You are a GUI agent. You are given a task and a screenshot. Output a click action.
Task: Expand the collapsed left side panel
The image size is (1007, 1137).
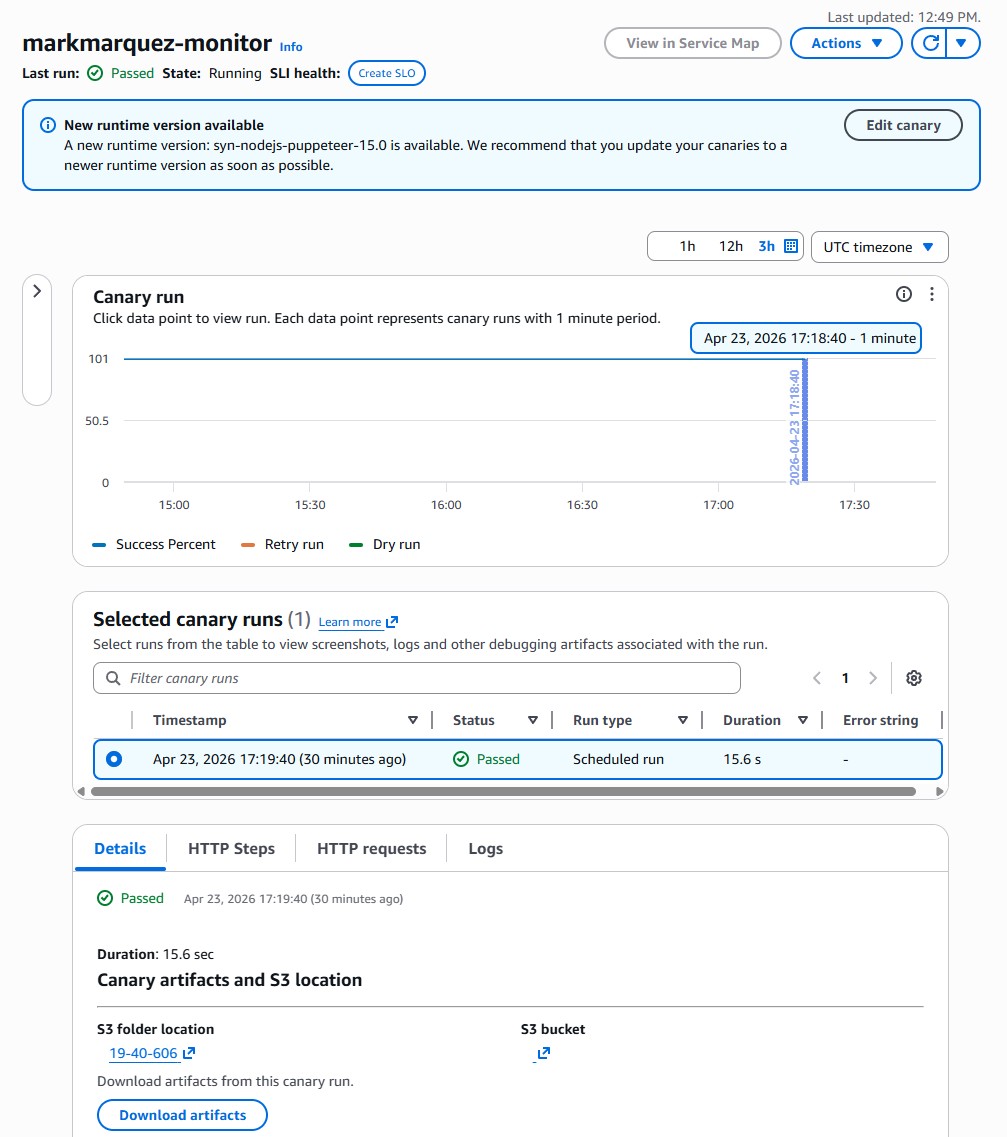coord(37,291)
